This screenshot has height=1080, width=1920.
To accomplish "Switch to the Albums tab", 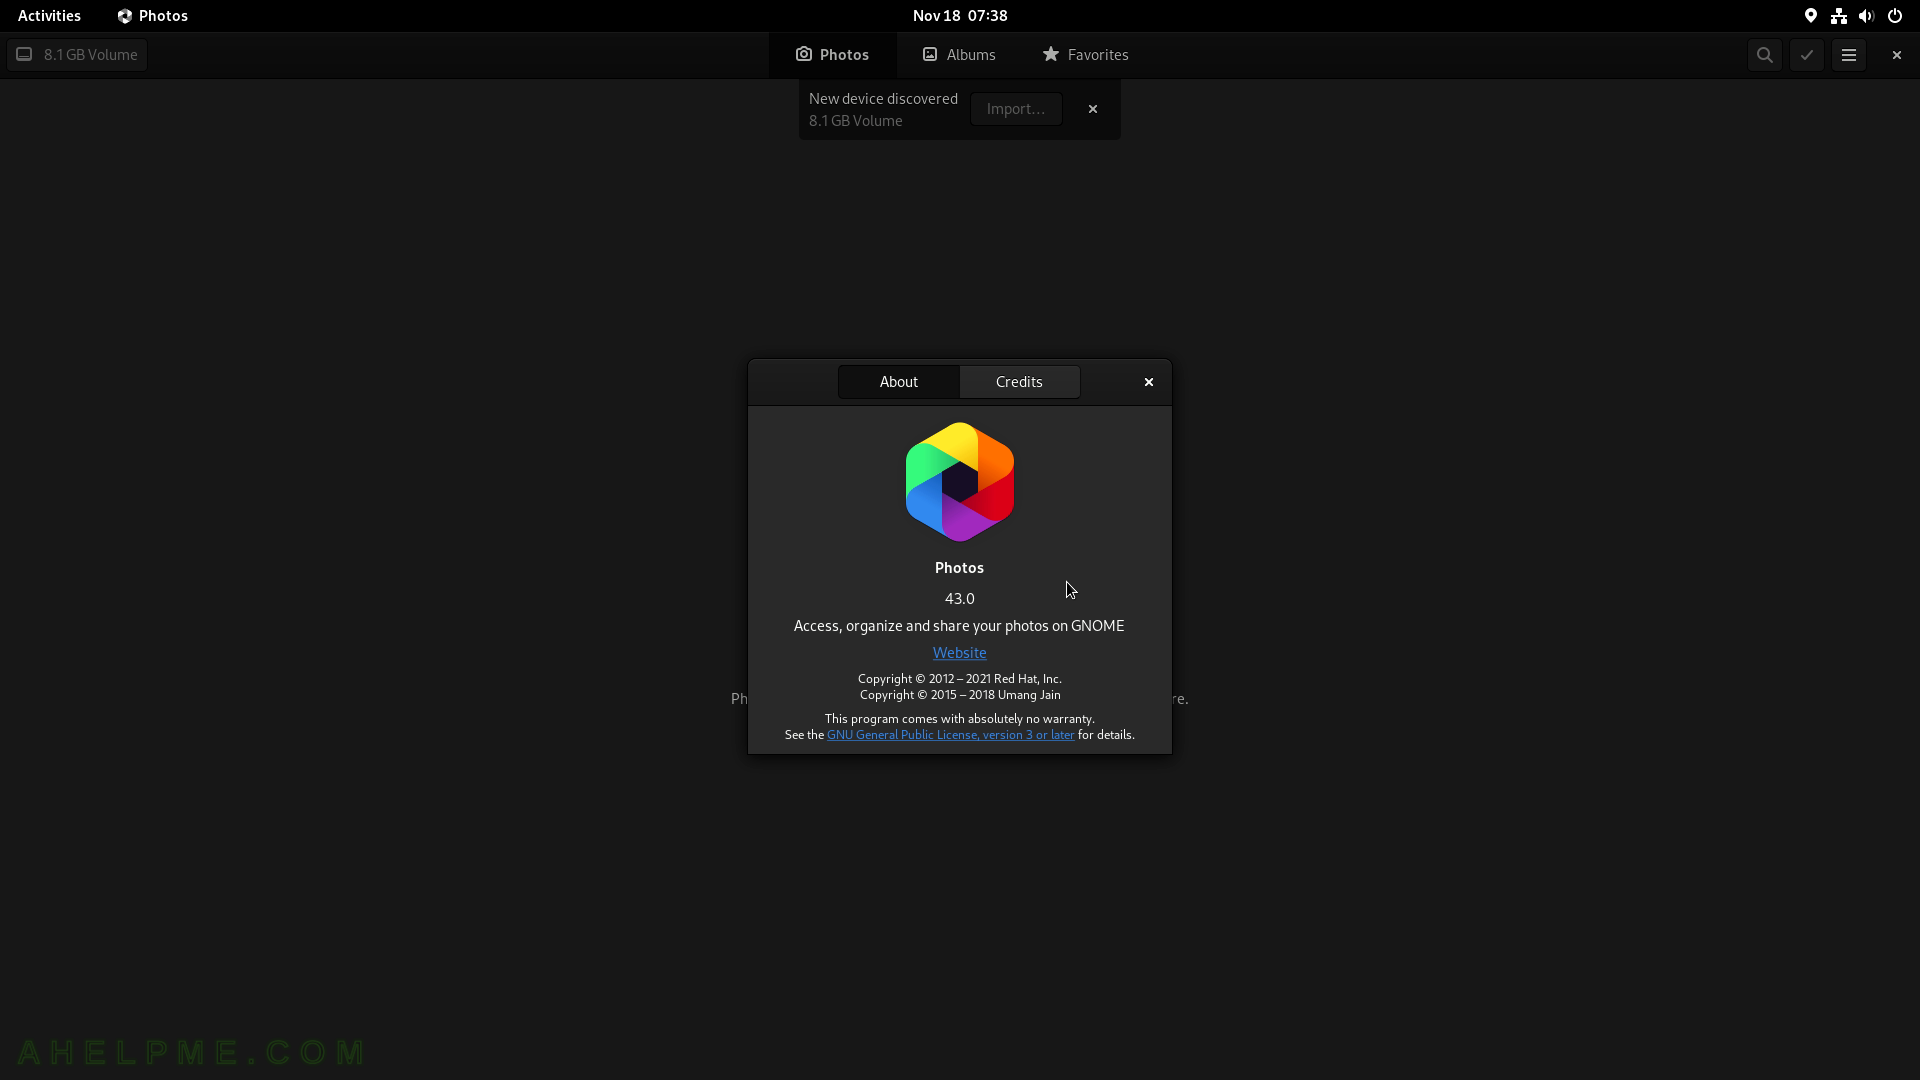I will tap(959, 55).
